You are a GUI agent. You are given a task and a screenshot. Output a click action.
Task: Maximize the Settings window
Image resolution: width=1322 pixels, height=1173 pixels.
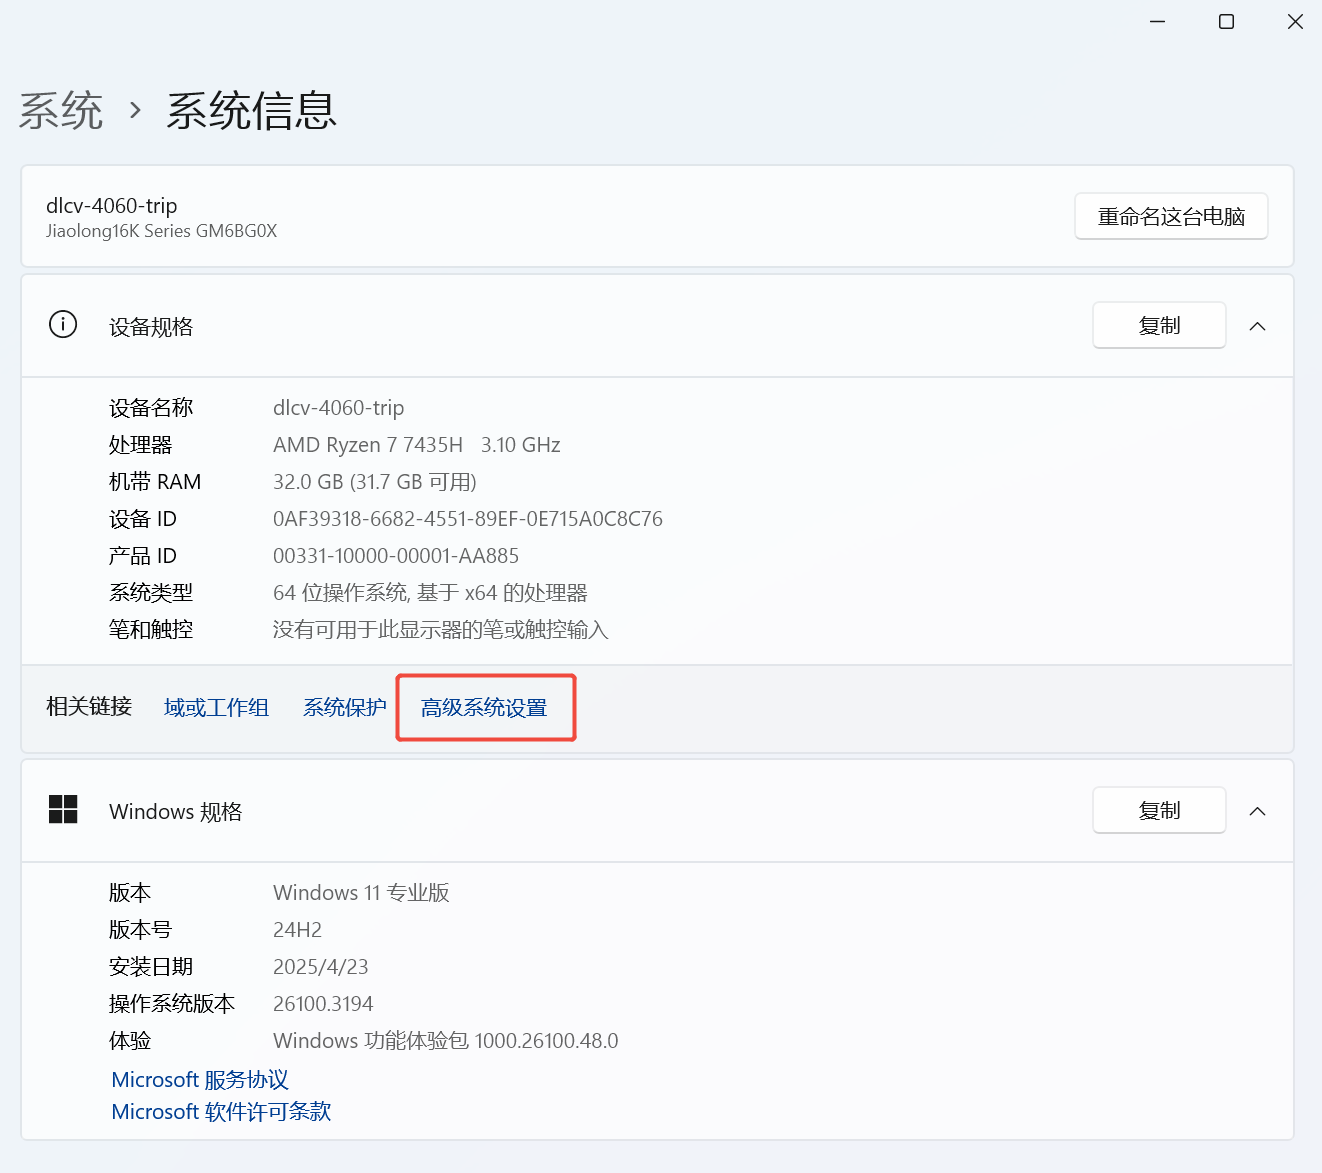(x=1226, y=22)
